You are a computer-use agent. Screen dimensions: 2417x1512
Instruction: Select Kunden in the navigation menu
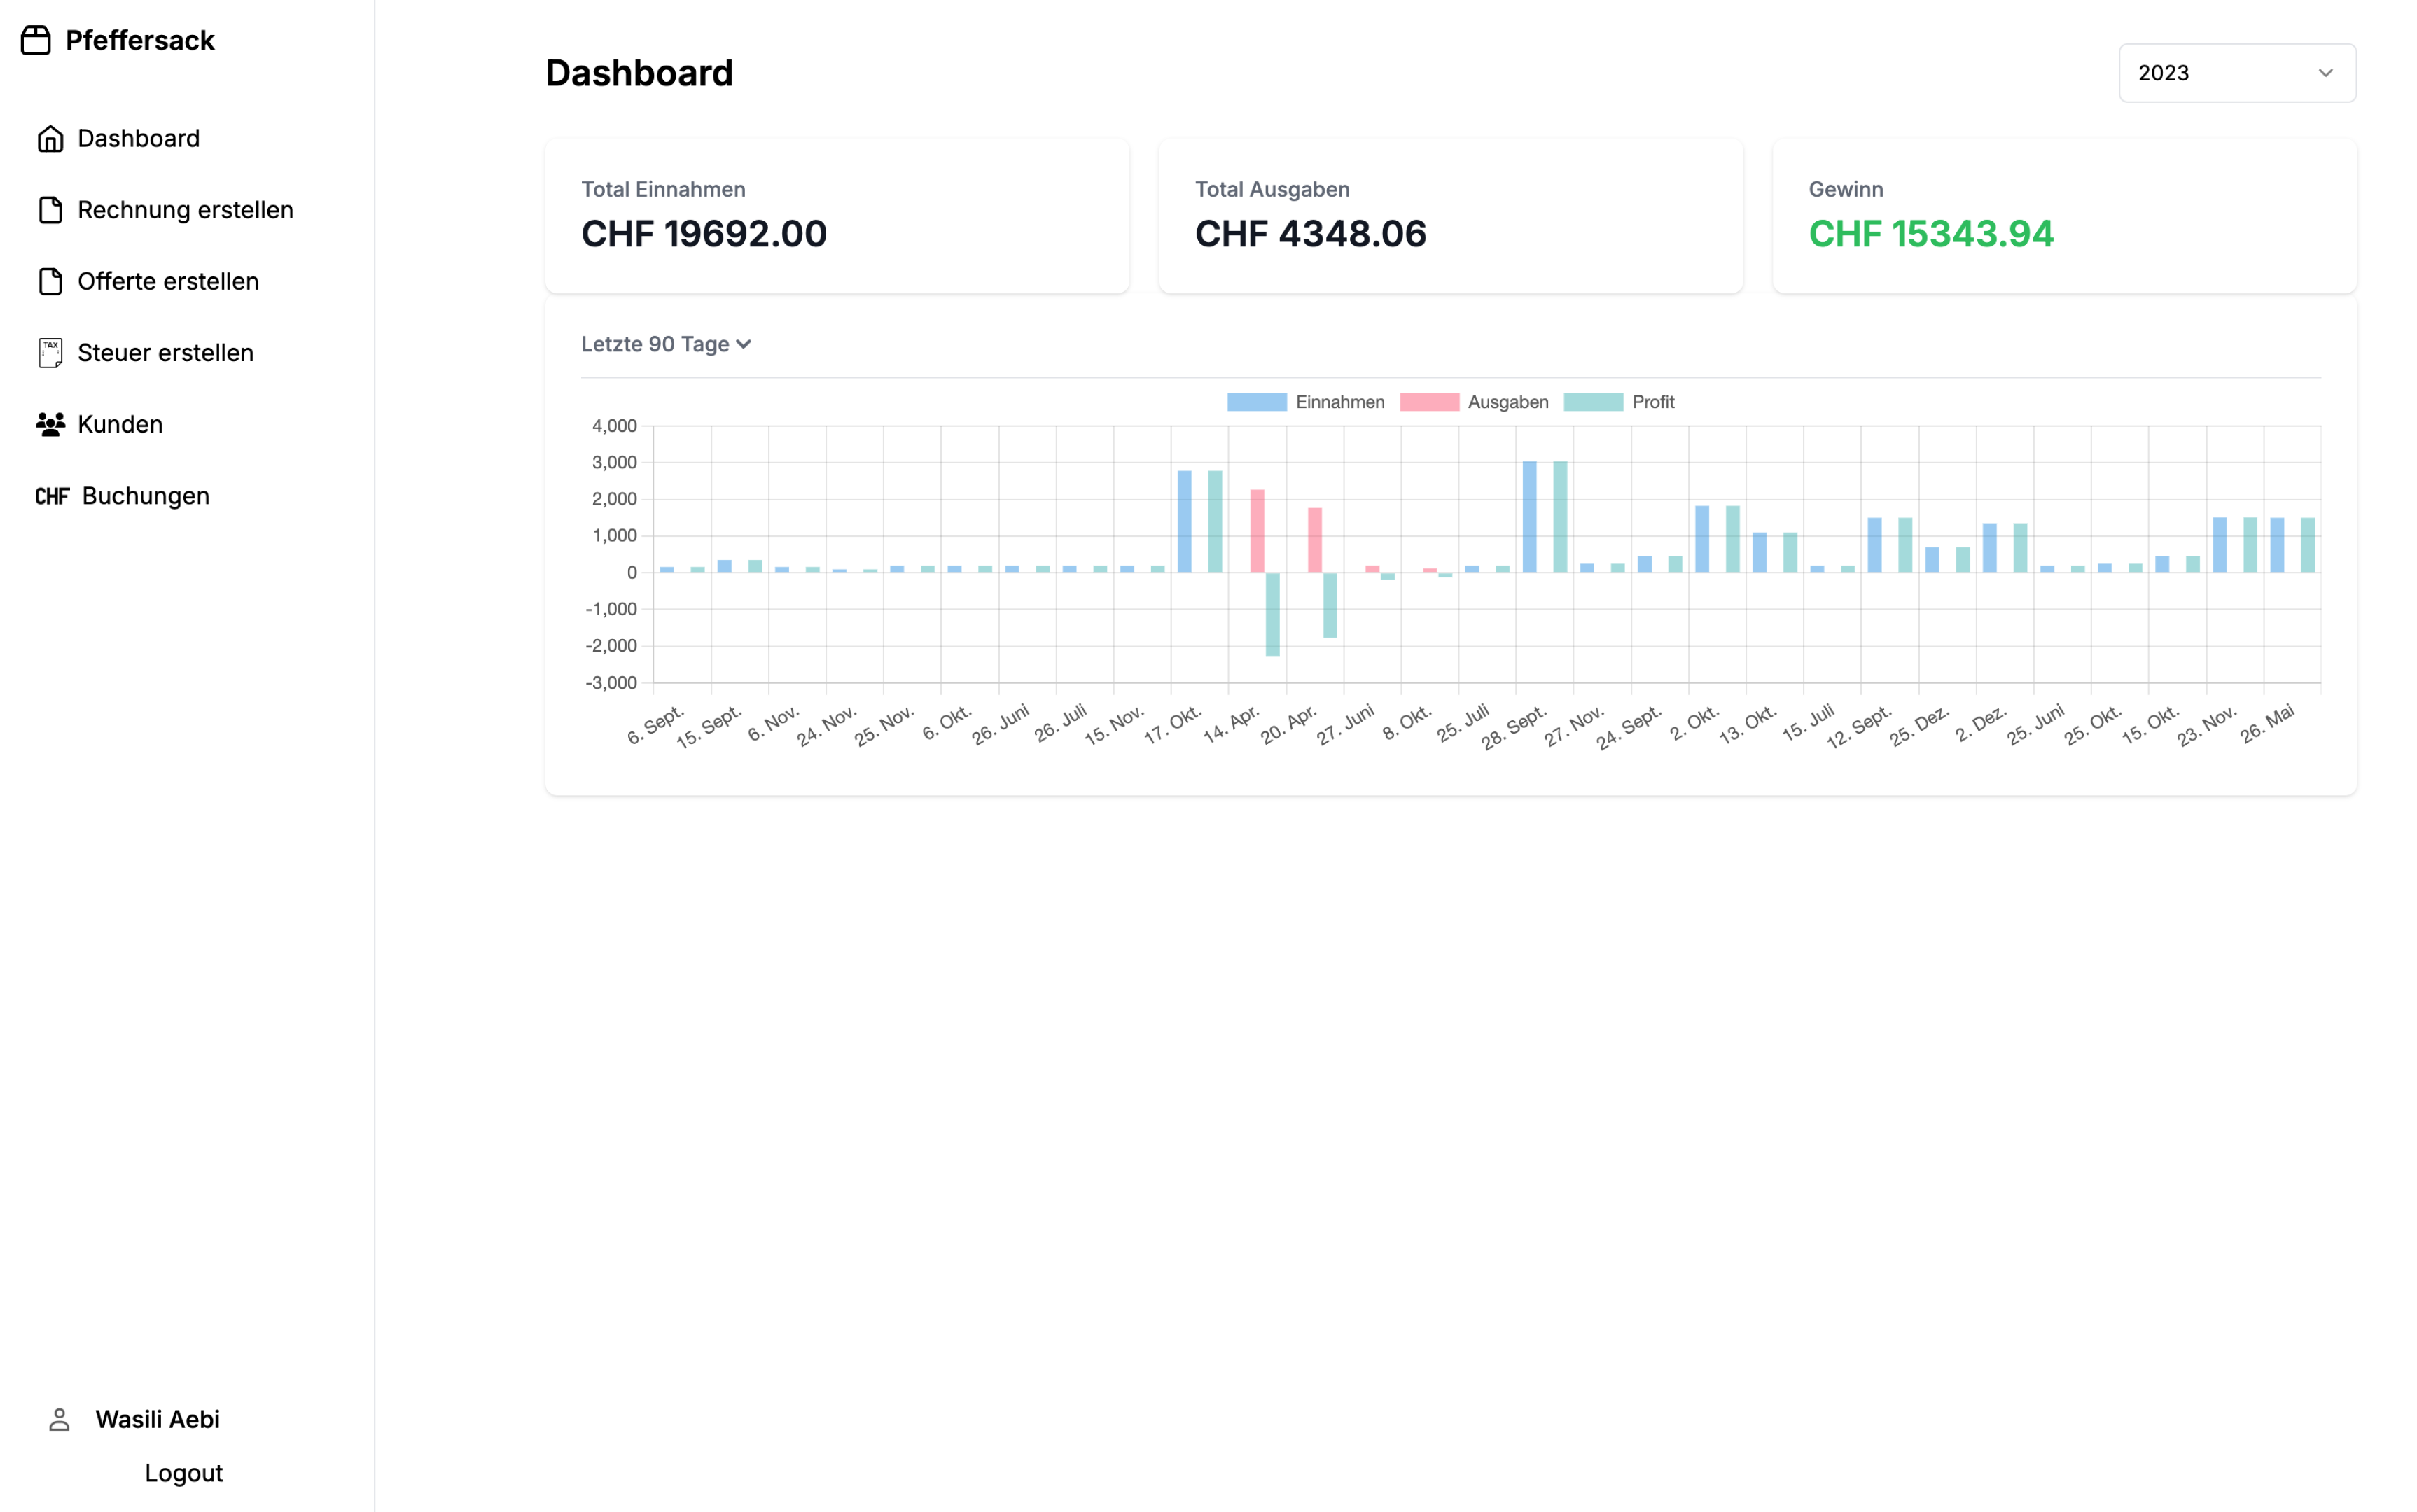pos(119,424)
